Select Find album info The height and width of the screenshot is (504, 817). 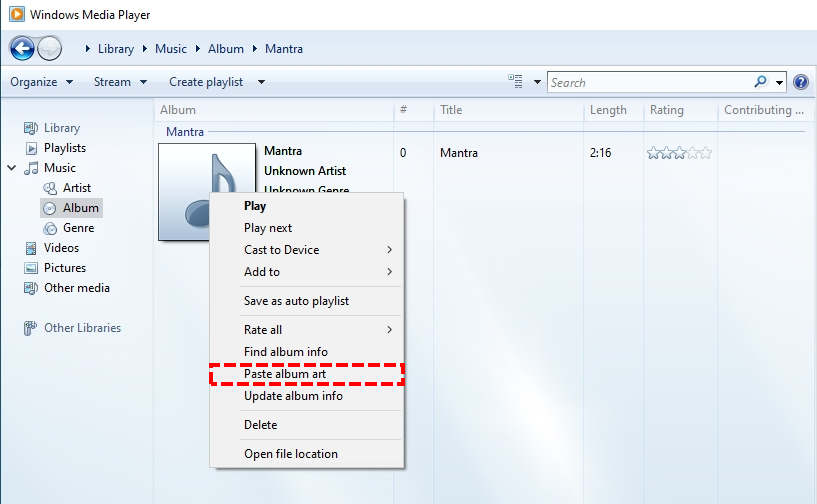307,351
